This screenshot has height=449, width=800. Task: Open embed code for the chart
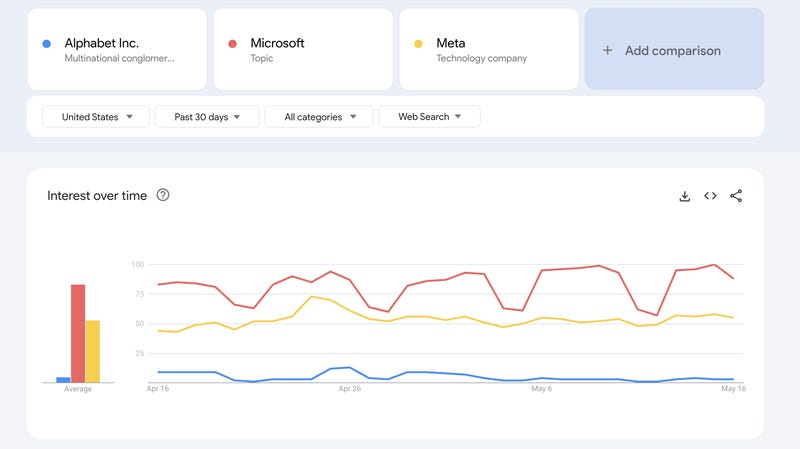[x=710, y=196]
